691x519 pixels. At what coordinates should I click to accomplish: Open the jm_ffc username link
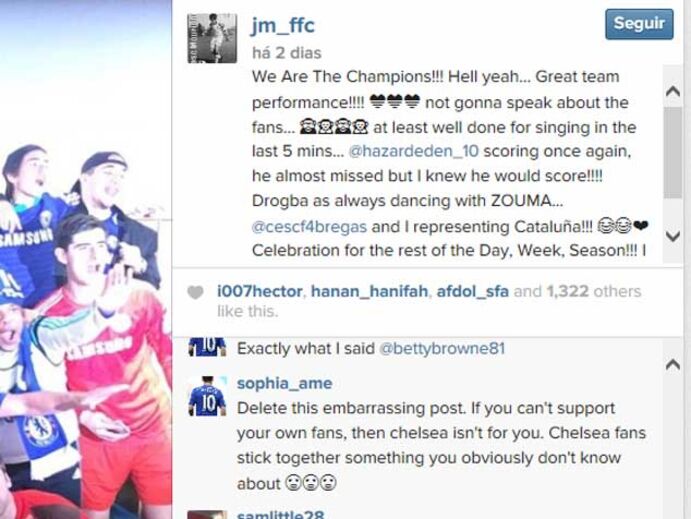tap(282, 25)
